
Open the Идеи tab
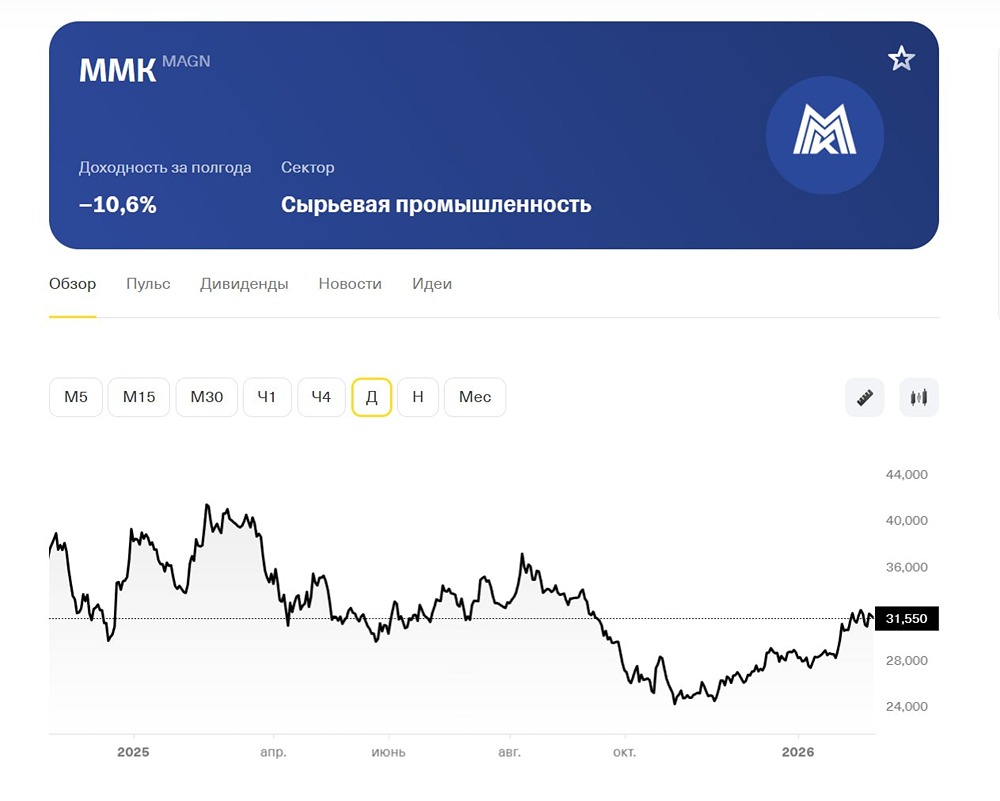point(432,284)
